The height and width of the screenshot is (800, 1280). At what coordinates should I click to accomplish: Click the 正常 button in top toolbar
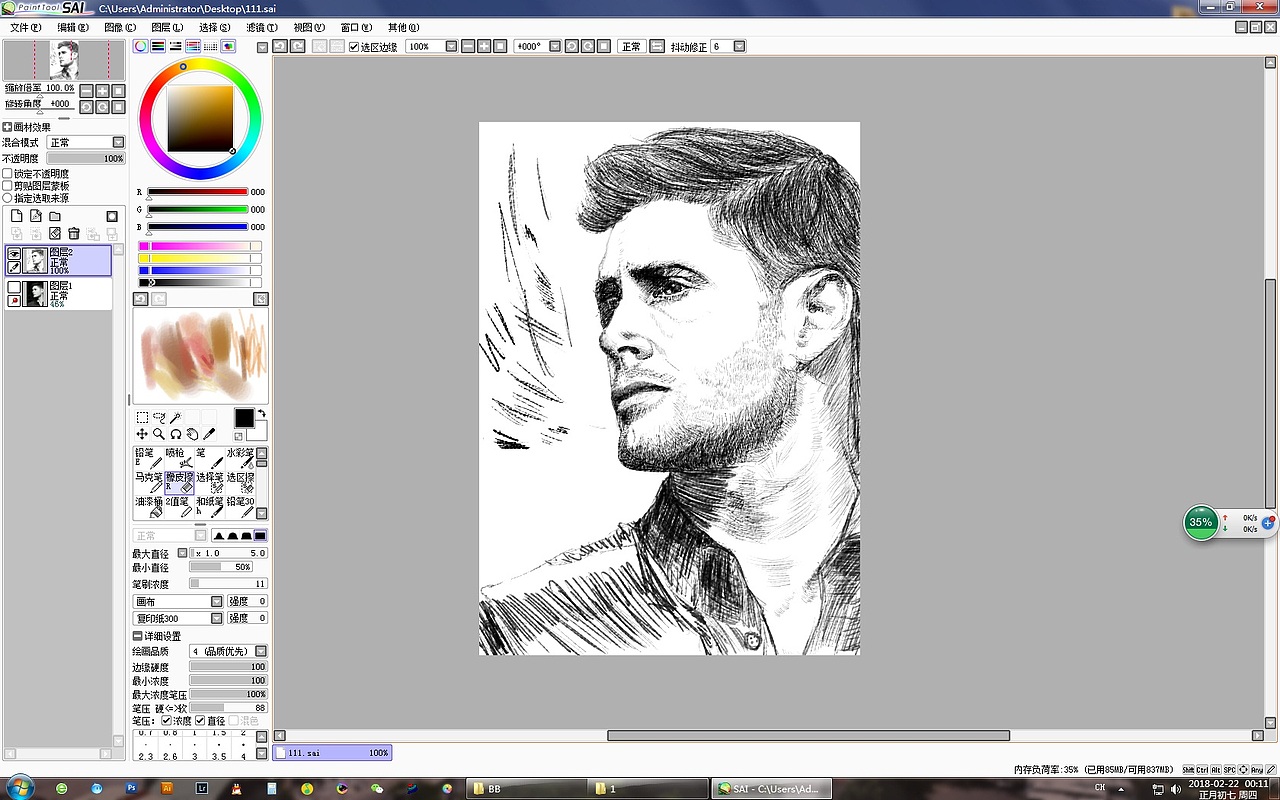(x=631, y=46)
